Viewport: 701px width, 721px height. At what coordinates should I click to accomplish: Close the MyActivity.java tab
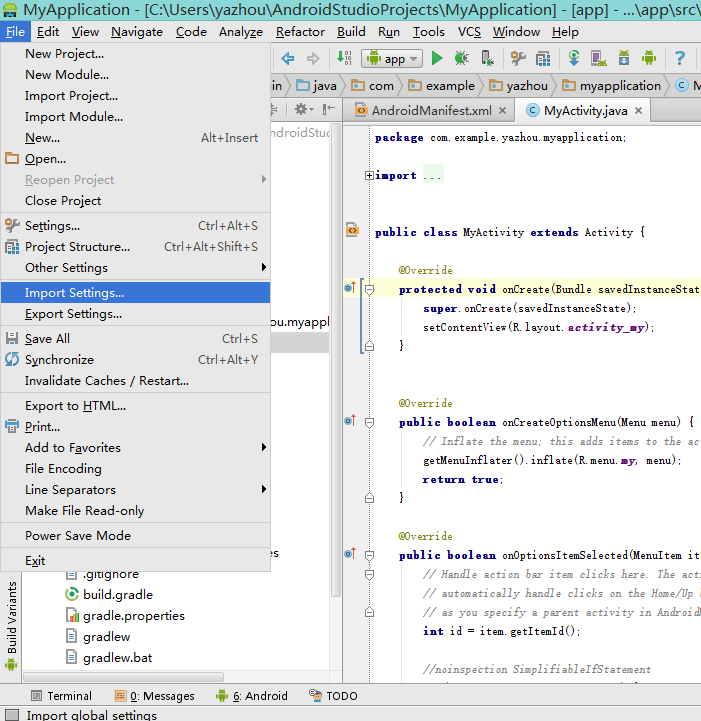tap(638, 111)
